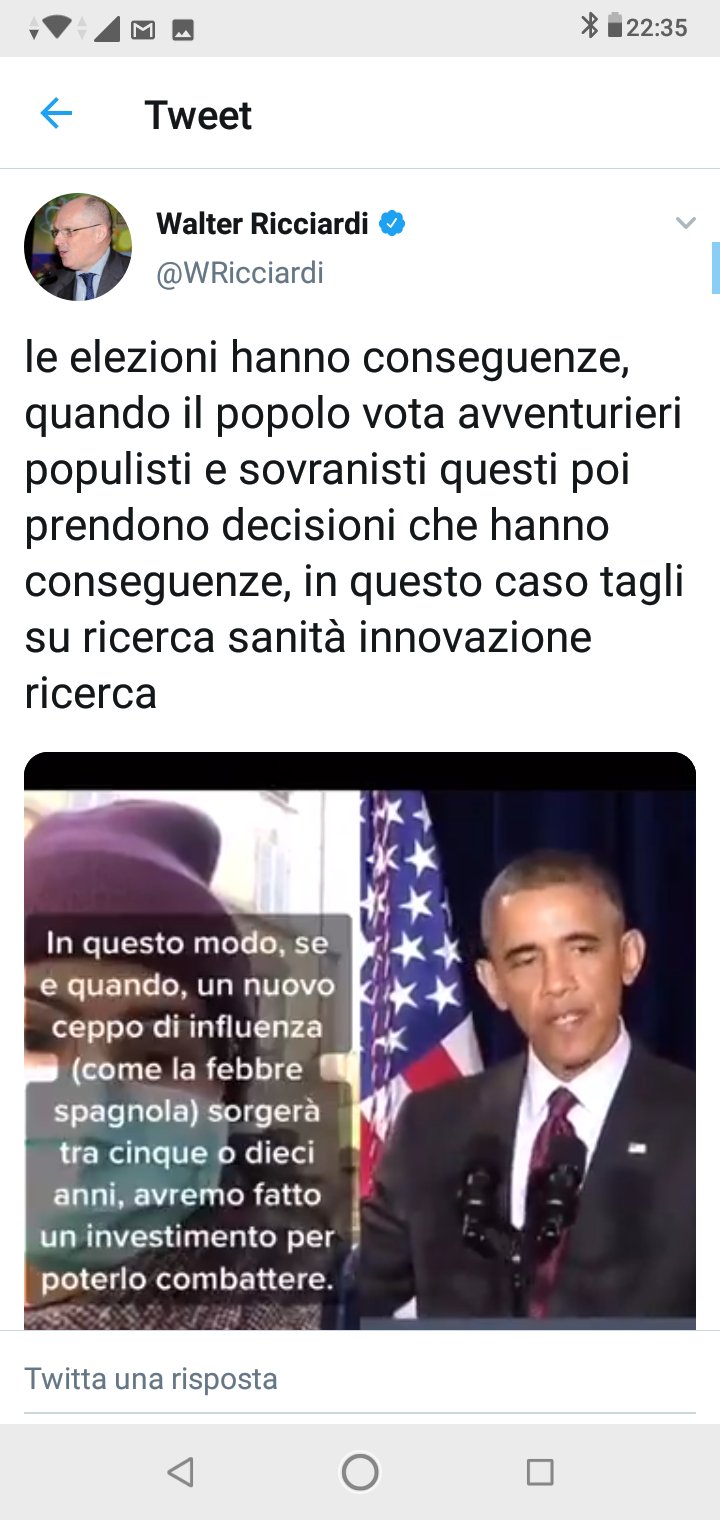Play the embedded Obama video
This screenshot has width=720, height=1520.
pos(360,1041)
